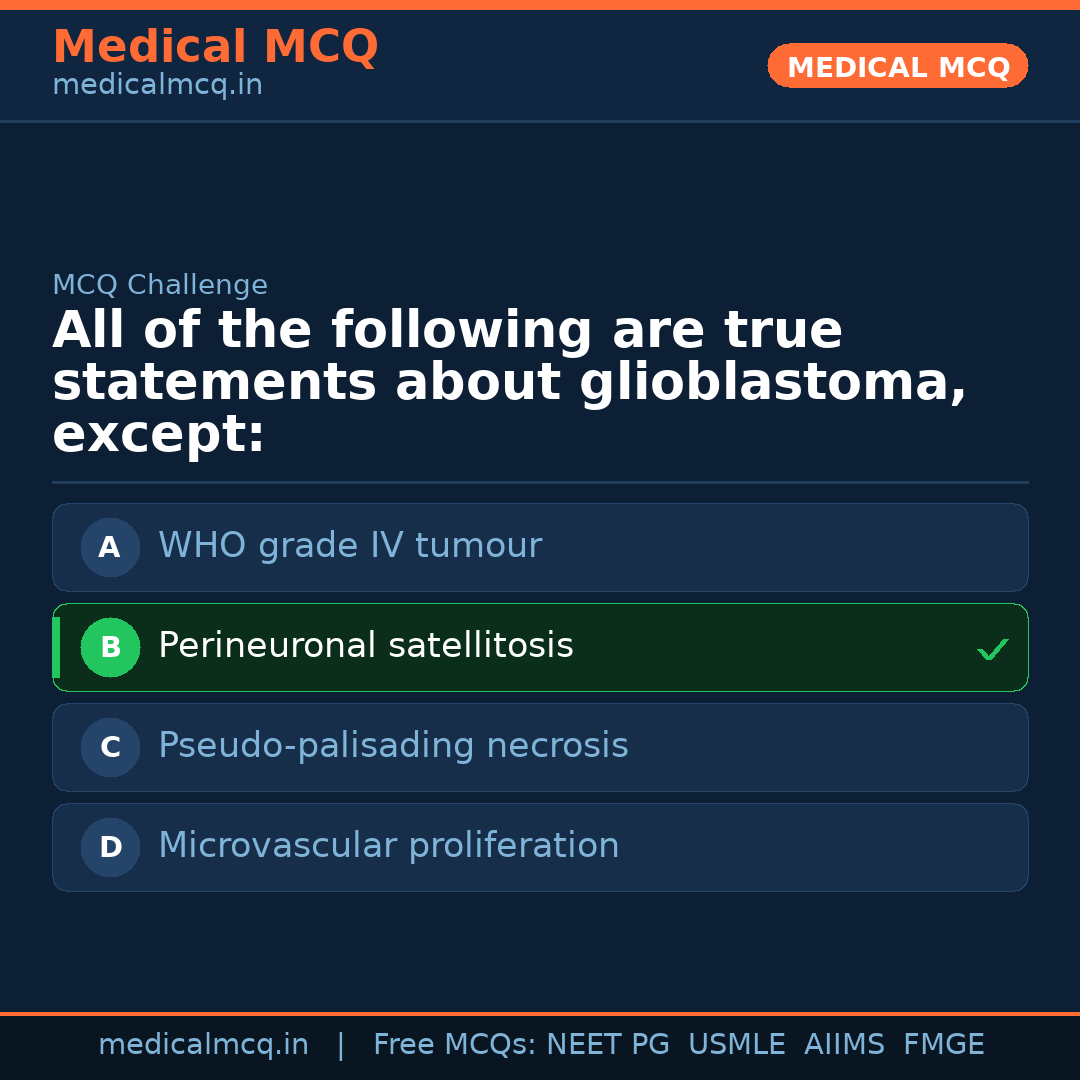Click 'FMGE' in the footer
The image size is (1080, 1080).
(x=943, y=1045)
